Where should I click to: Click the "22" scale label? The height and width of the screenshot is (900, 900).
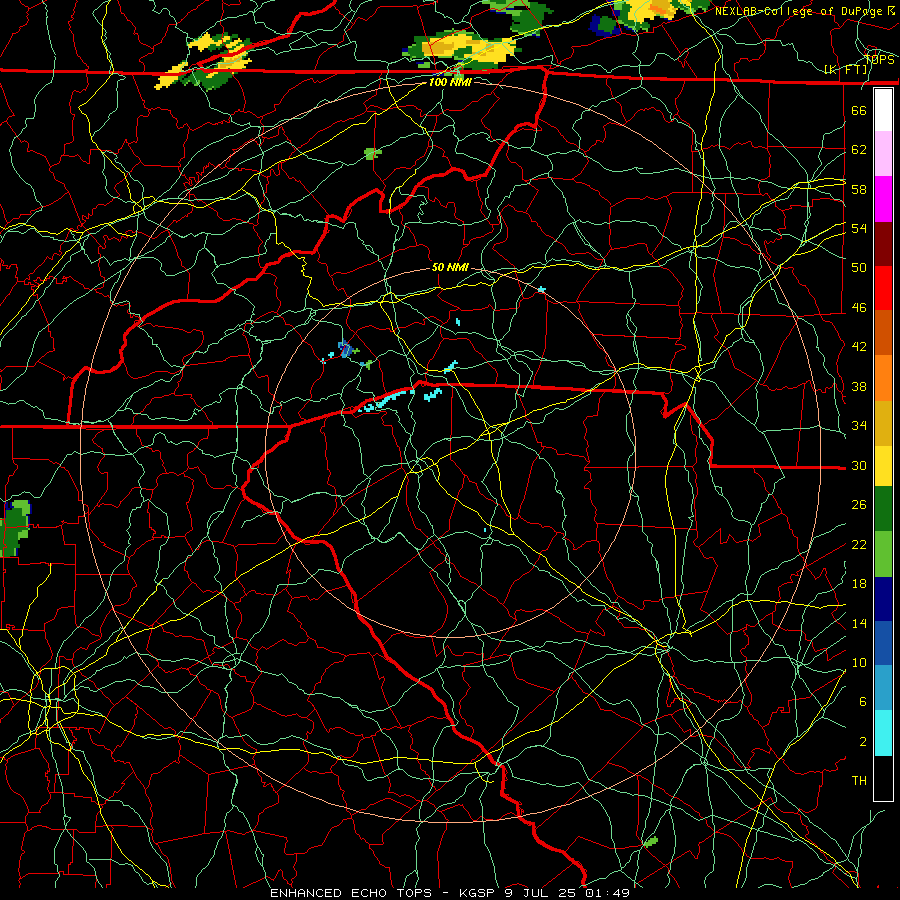tap(859, 544)
